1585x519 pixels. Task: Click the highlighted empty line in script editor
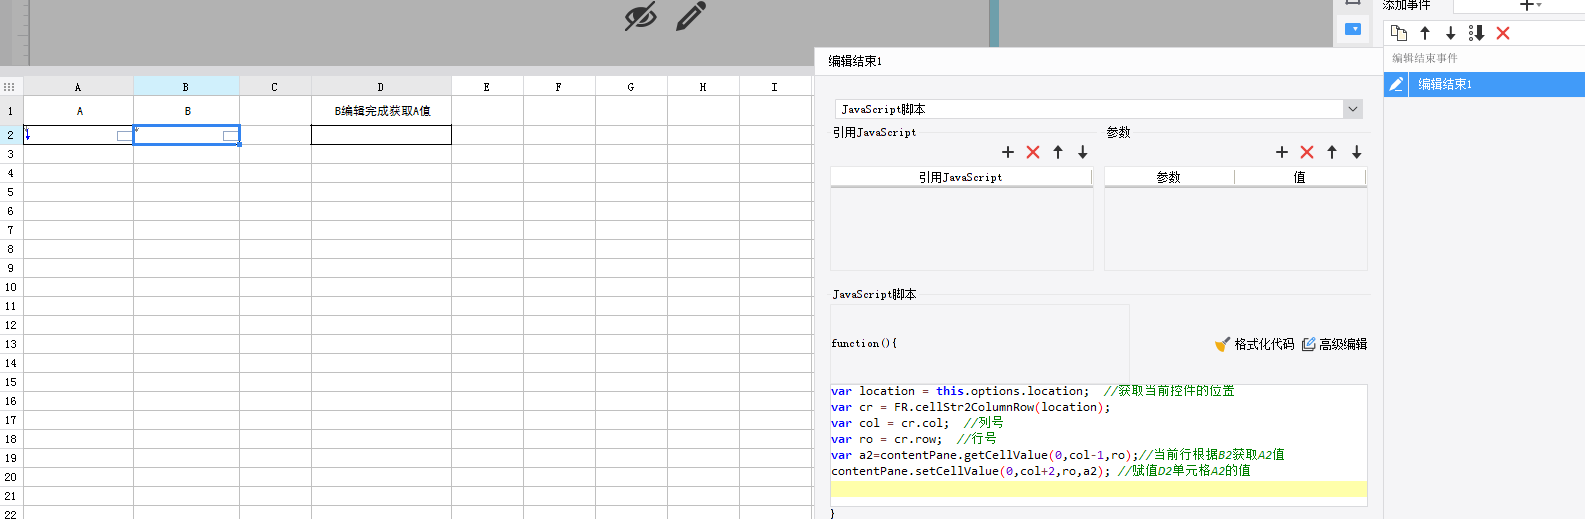coord(1098,489)
